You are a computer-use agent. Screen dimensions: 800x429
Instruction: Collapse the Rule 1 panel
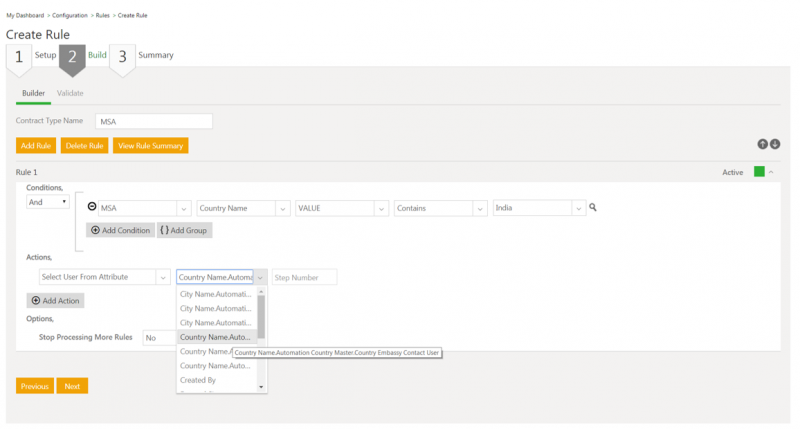tap(771, 172)
